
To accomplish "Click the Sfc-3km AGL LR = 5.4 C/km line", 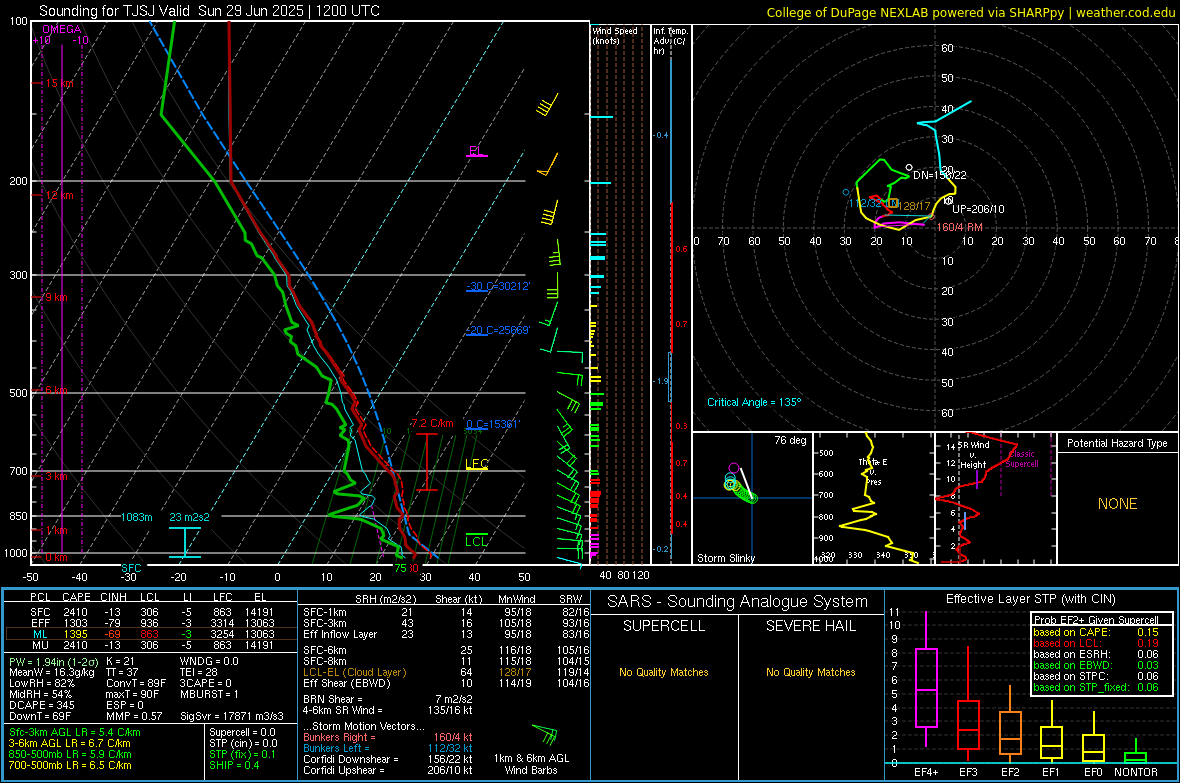I will [75, 732].
